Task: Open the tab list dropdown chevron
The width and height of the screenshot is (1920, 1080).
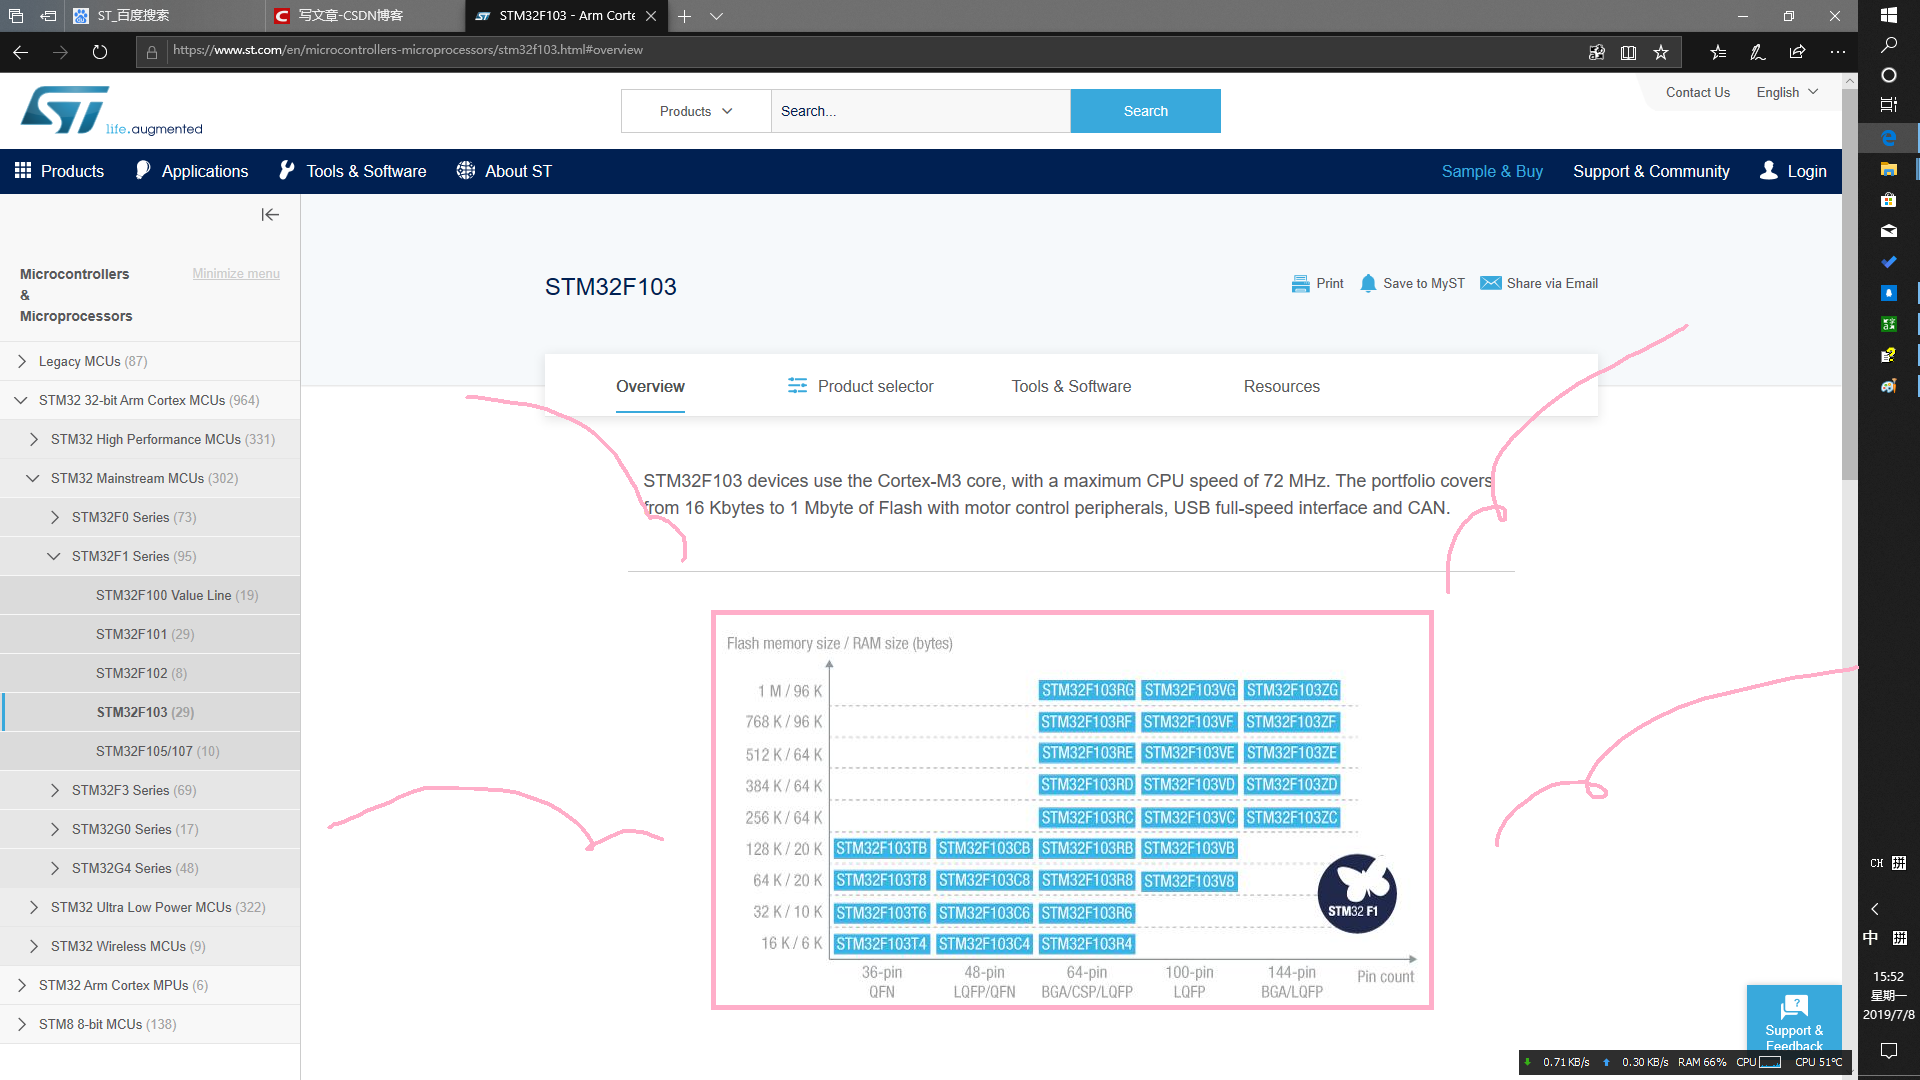Action: (716, 16)
